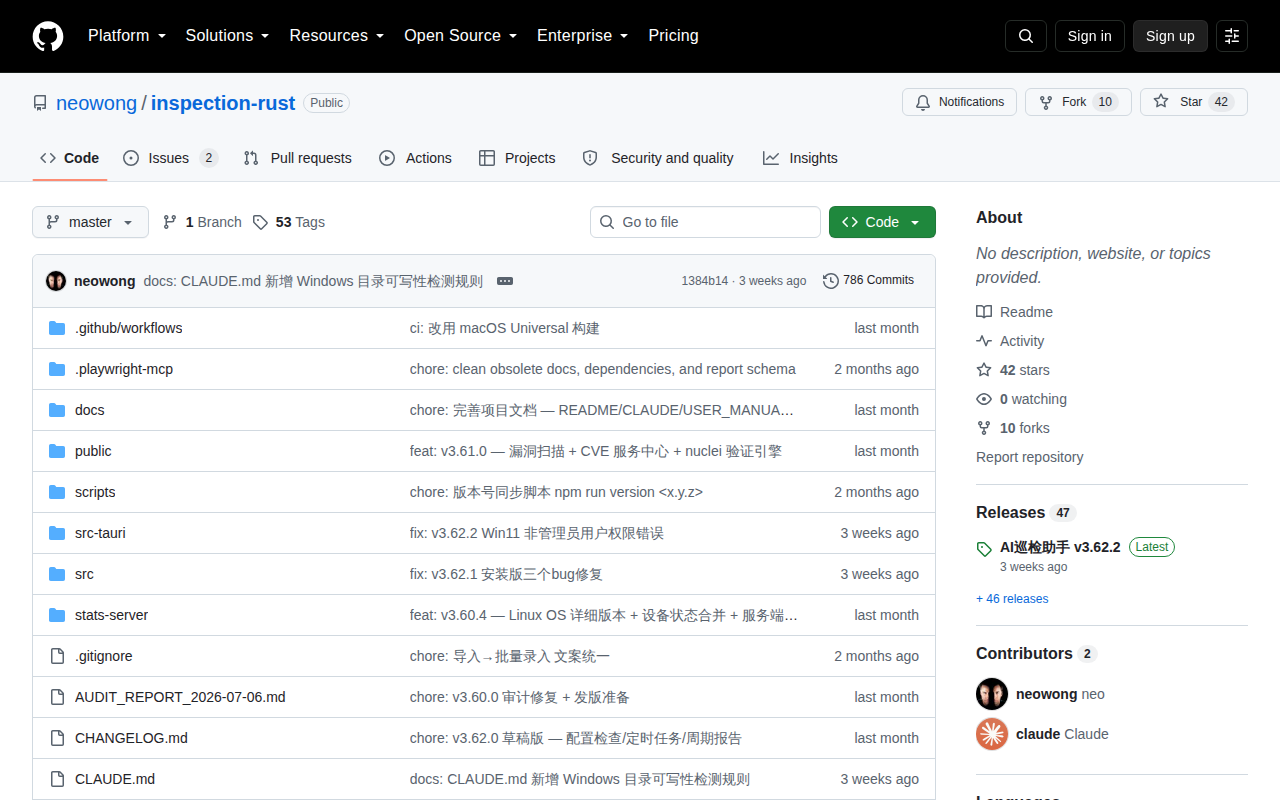Open the scripts folder
Viewport: 1280px width, 800px height.
click(x=95, y=492)
